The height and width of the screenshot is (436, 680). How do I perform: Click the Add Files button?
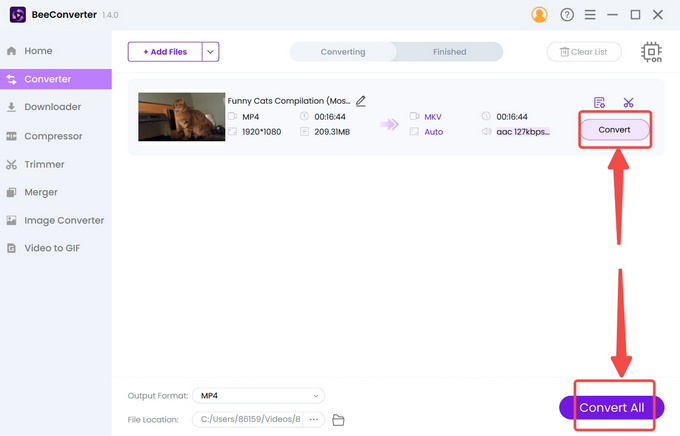tap(165, 52)
